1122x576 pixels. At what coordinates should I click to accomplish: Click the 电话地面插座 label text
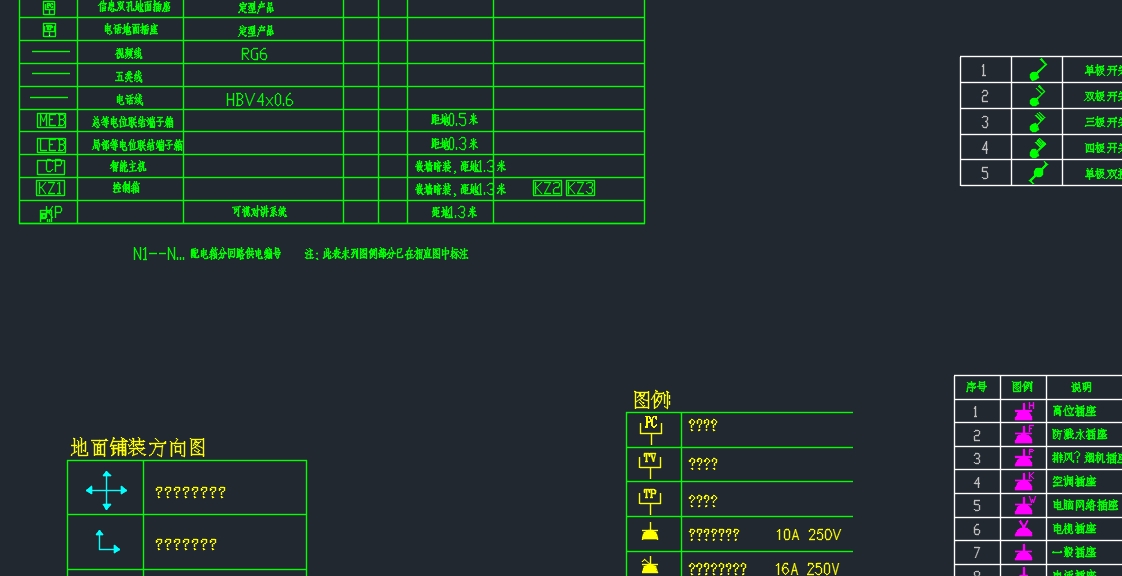(131, 30)
